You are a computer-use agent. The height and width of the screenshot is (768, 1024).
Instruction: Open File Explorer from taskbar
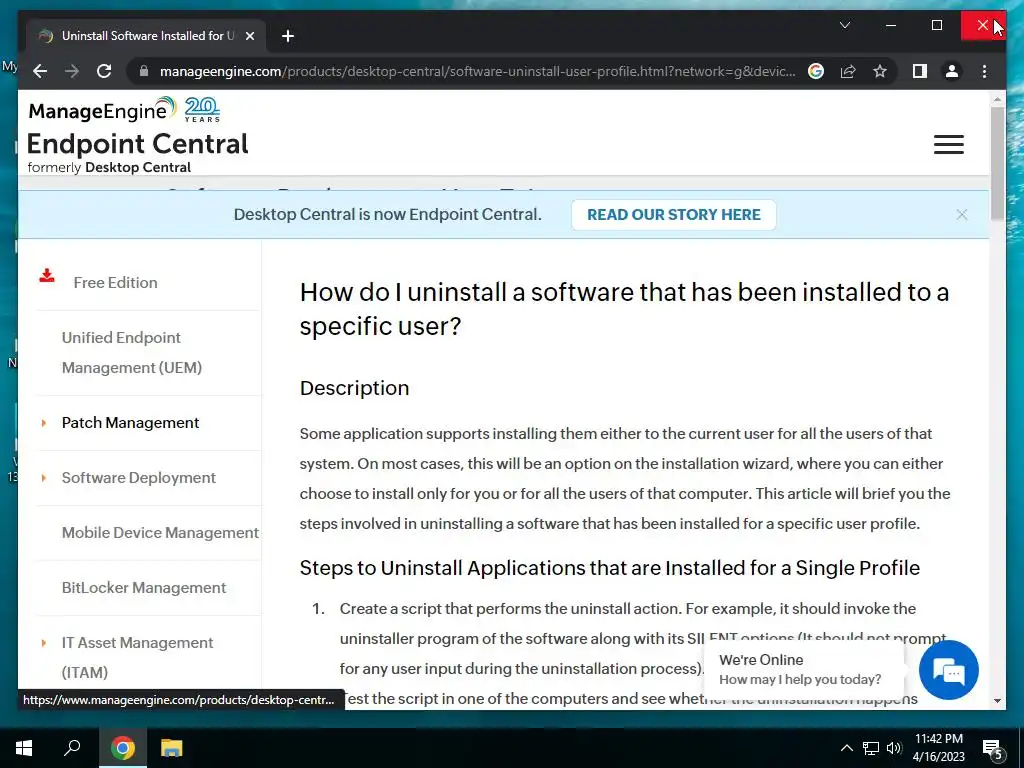coord(172,748)
